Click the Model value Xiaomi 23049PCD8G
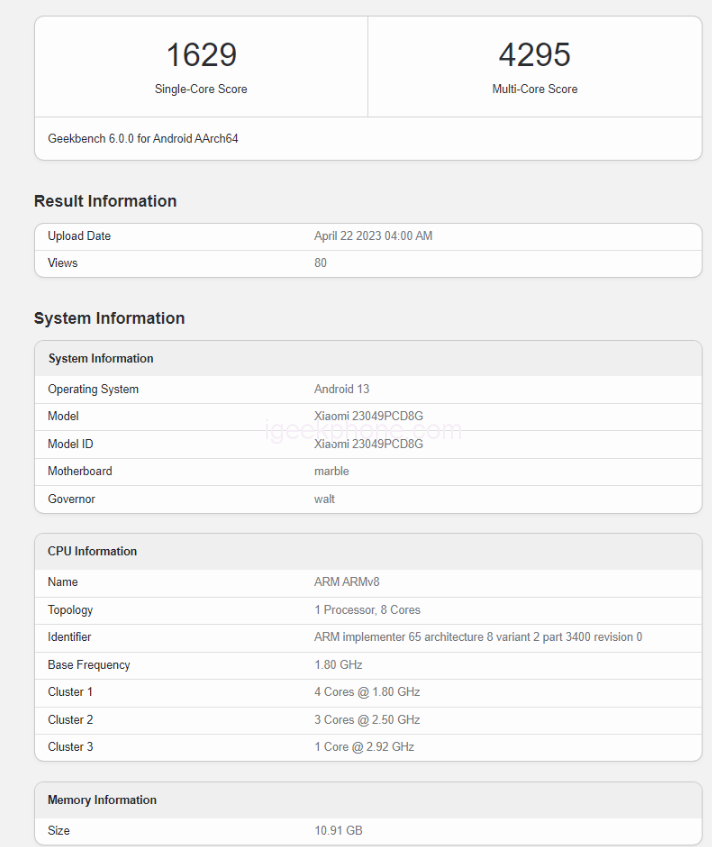 pos(368,416)
